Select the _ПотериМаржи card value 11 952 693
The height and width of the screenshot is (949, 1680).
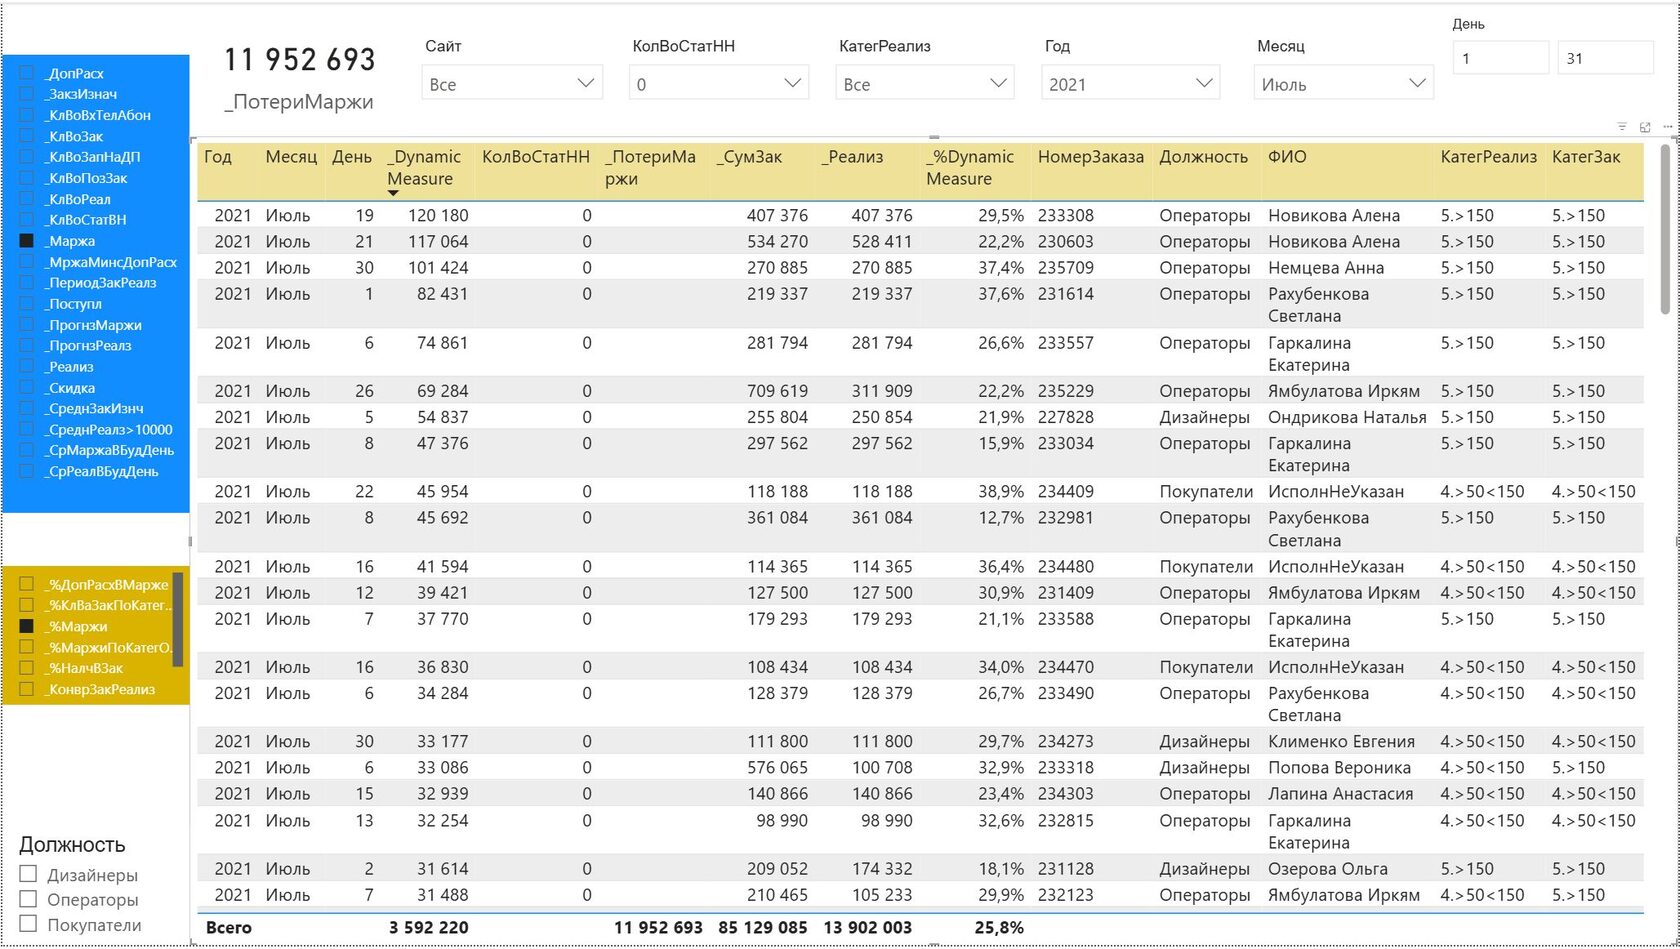299,60
